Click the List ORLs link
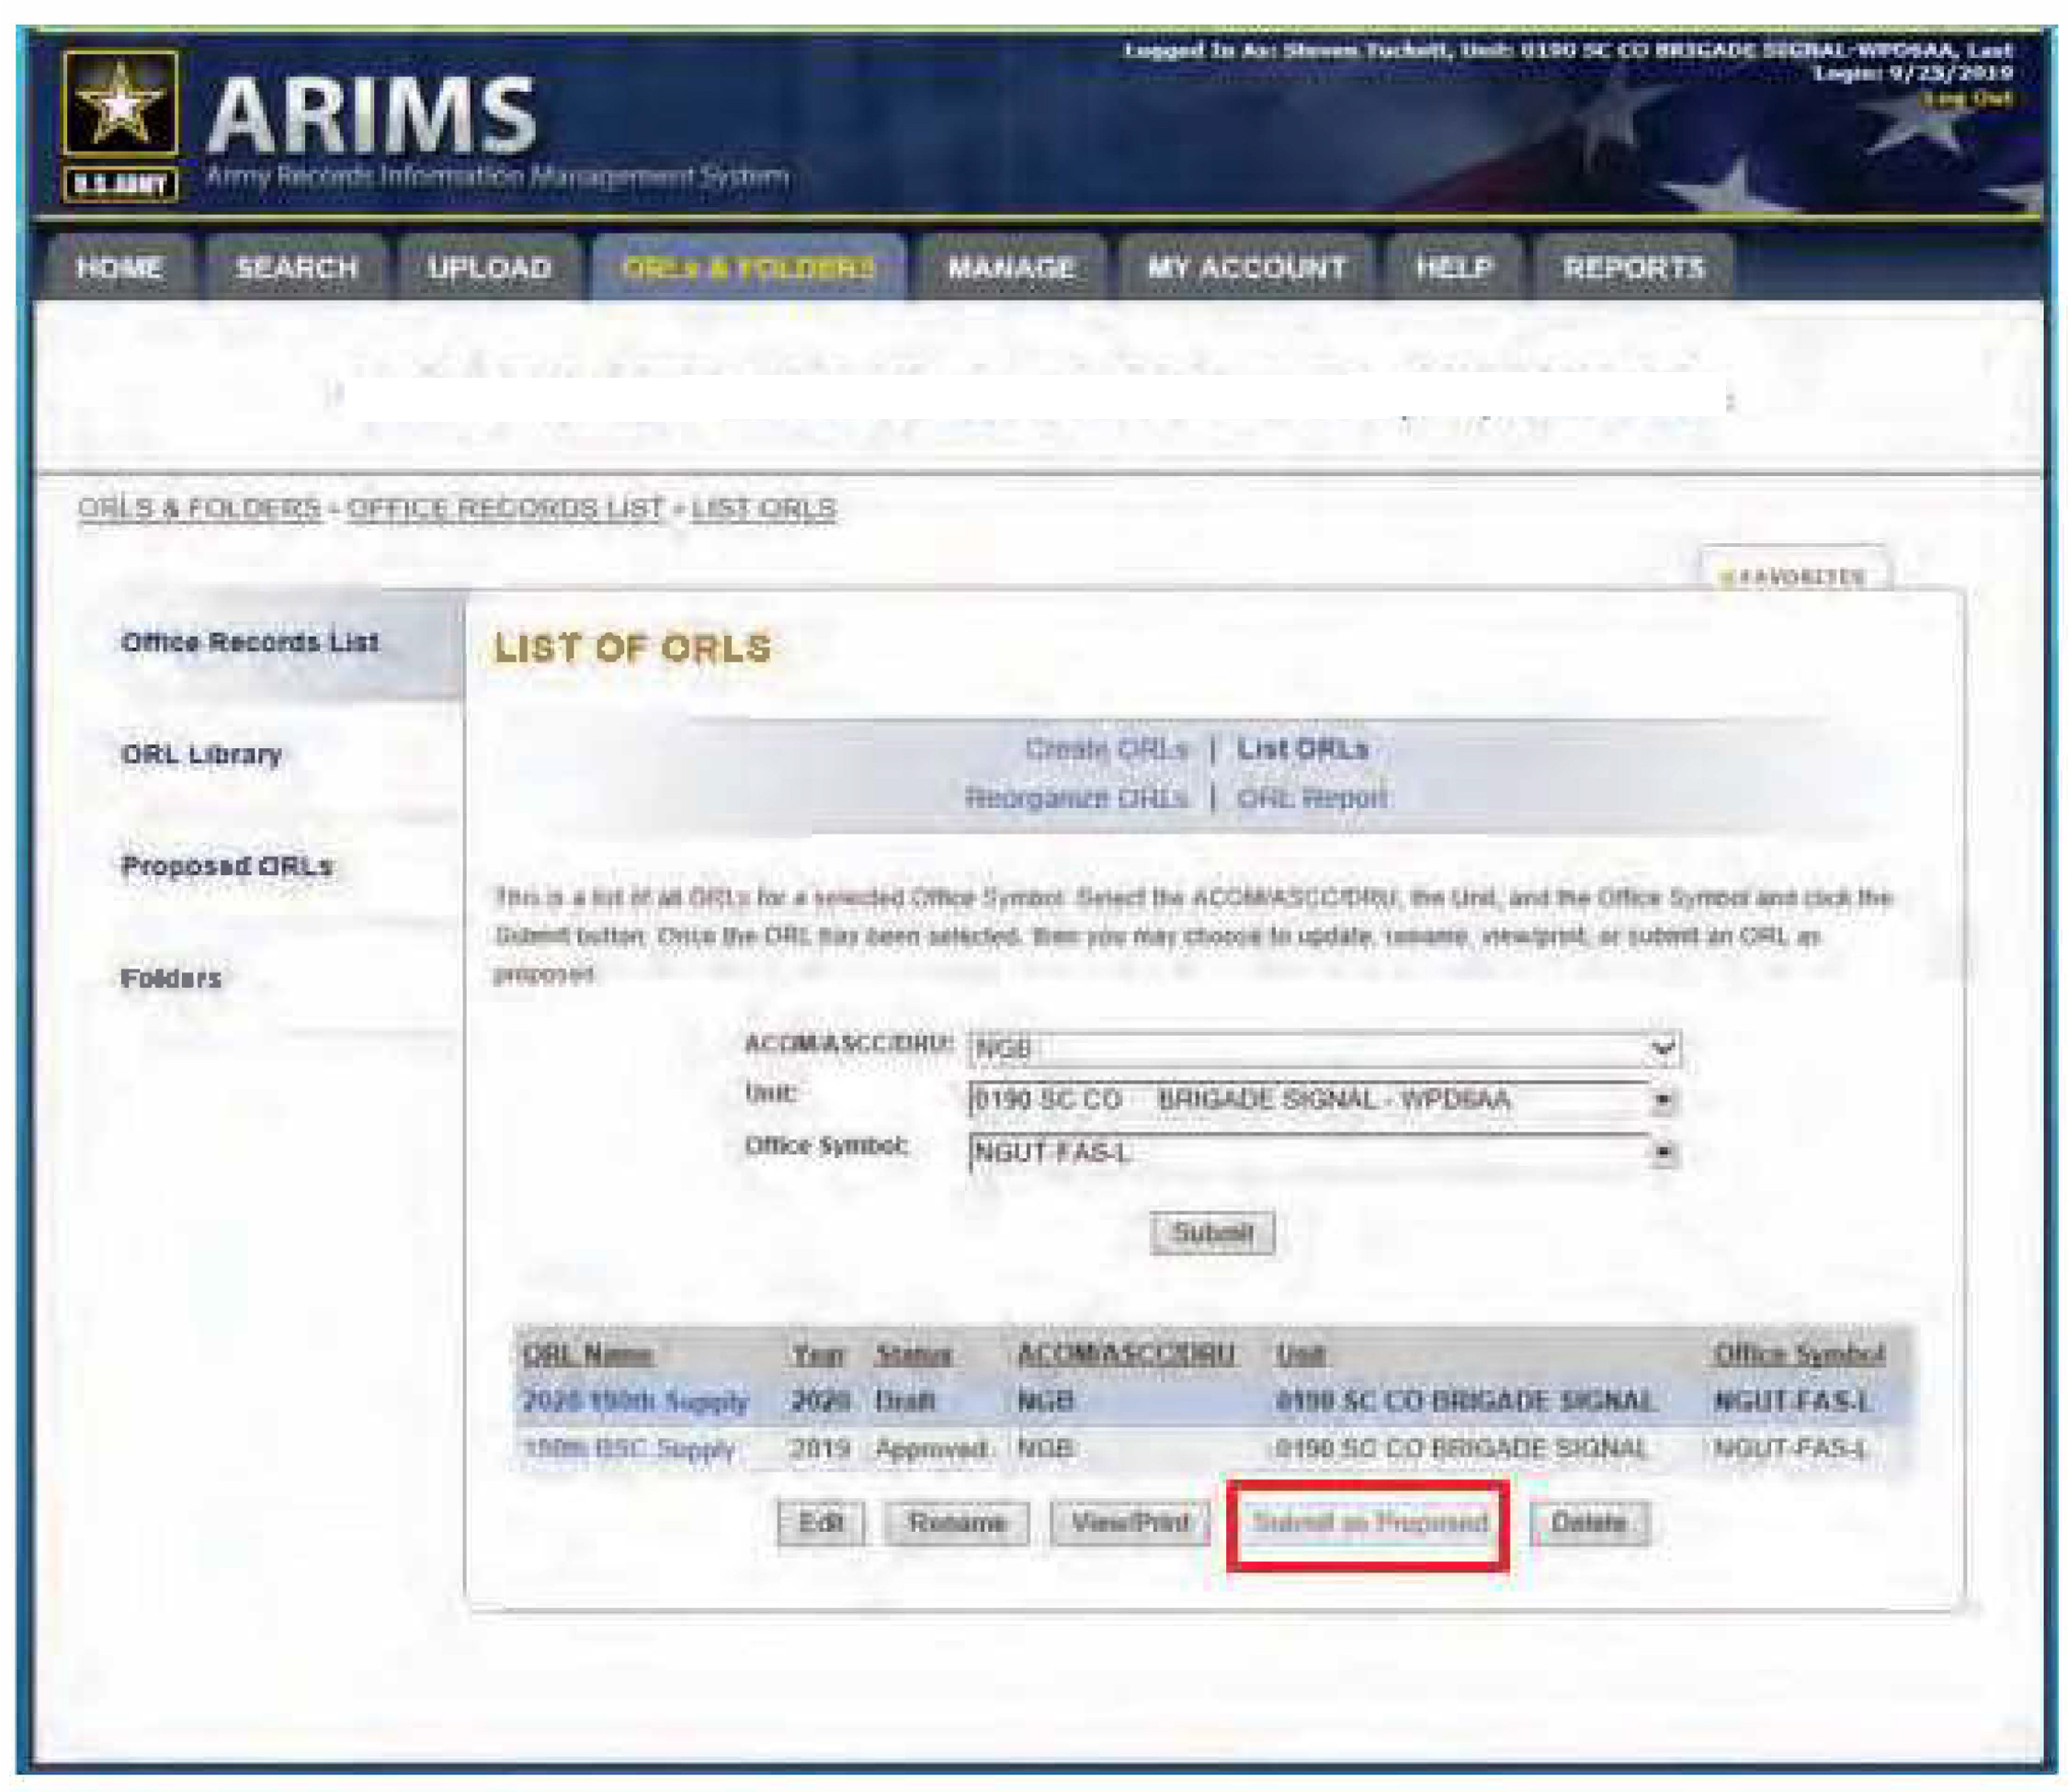The width and height of the screenshot is (2068, 1792). (x=1302, y=749)
